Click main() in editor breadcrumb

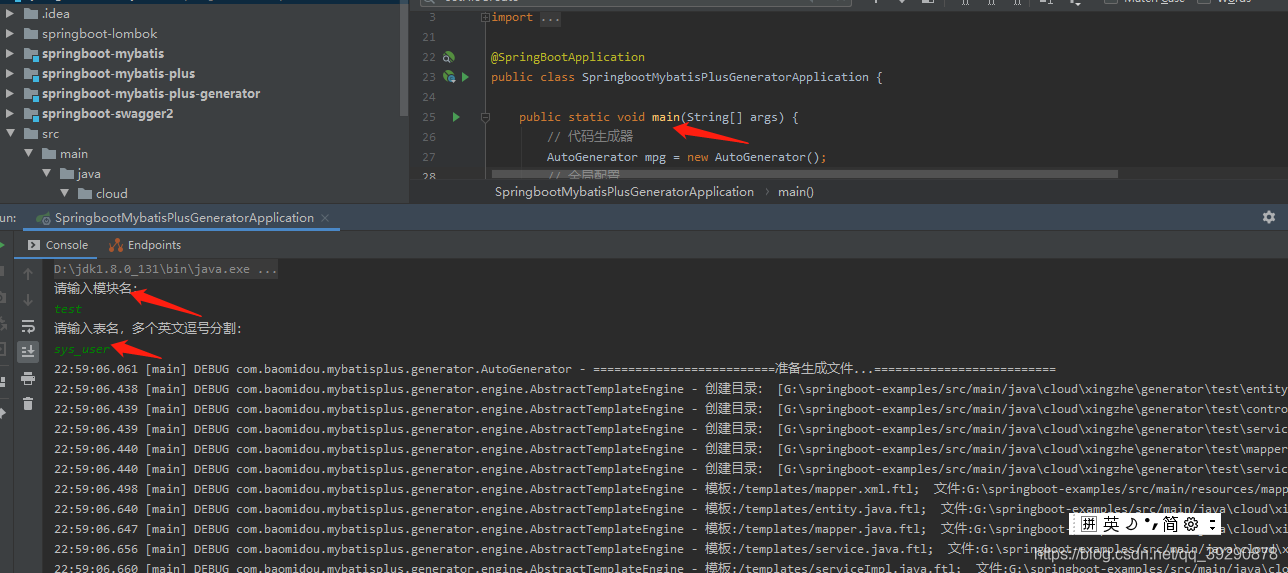coord(796,191)
